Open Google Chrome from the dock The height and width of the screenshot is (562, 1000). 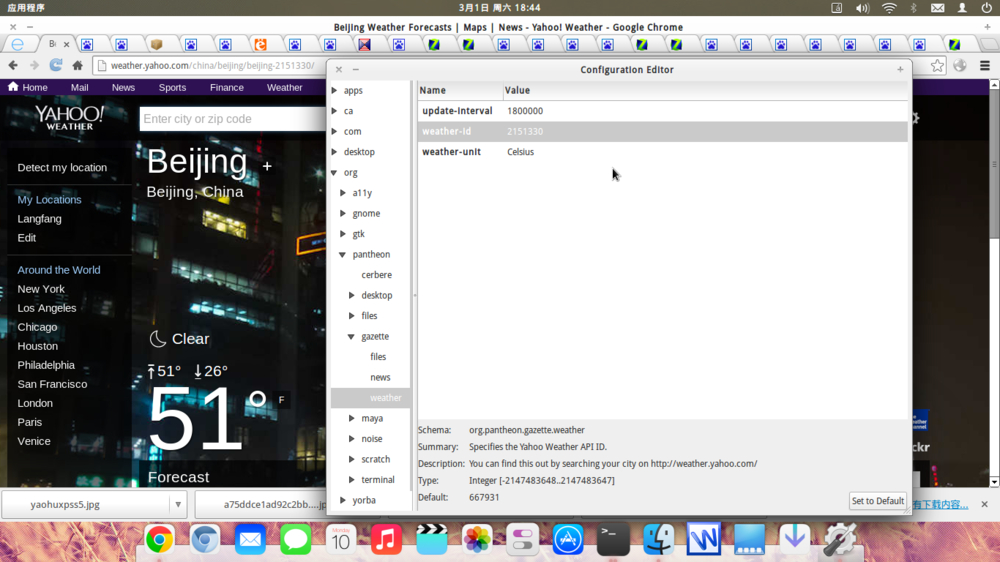click(159, 540)
